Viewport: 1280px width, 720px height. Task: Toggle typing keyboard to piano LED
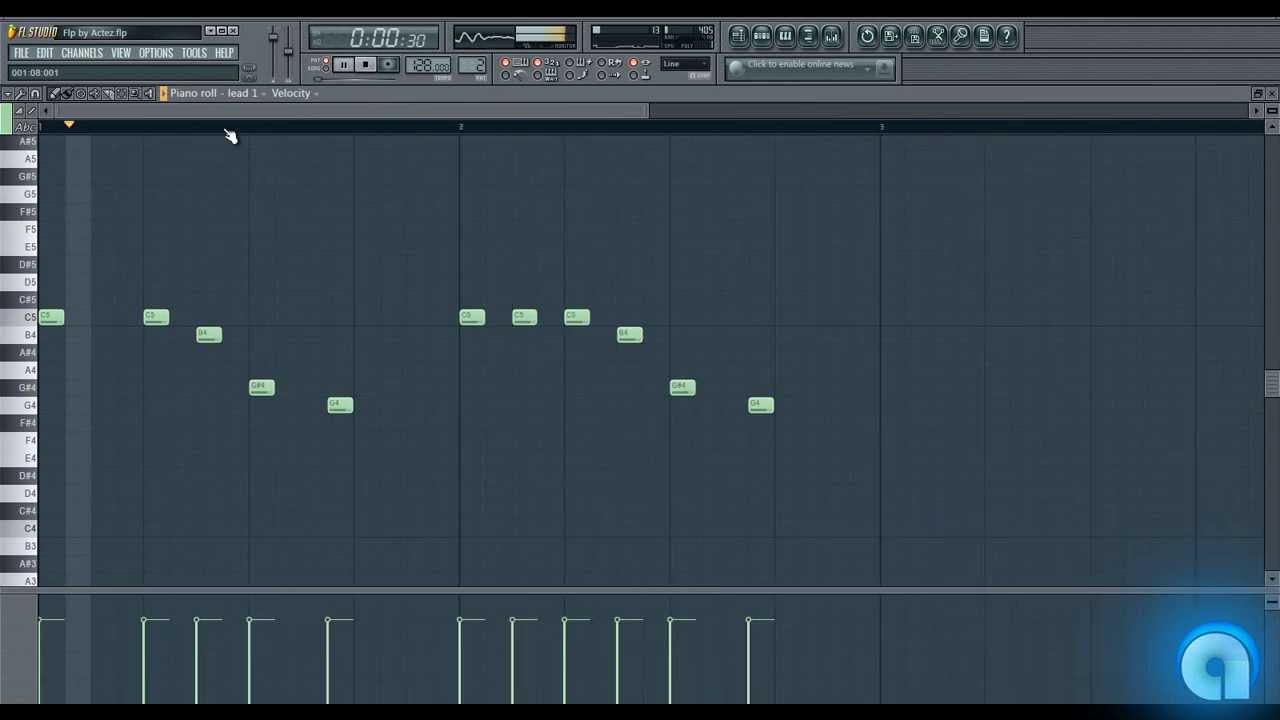tap(505, 62)
